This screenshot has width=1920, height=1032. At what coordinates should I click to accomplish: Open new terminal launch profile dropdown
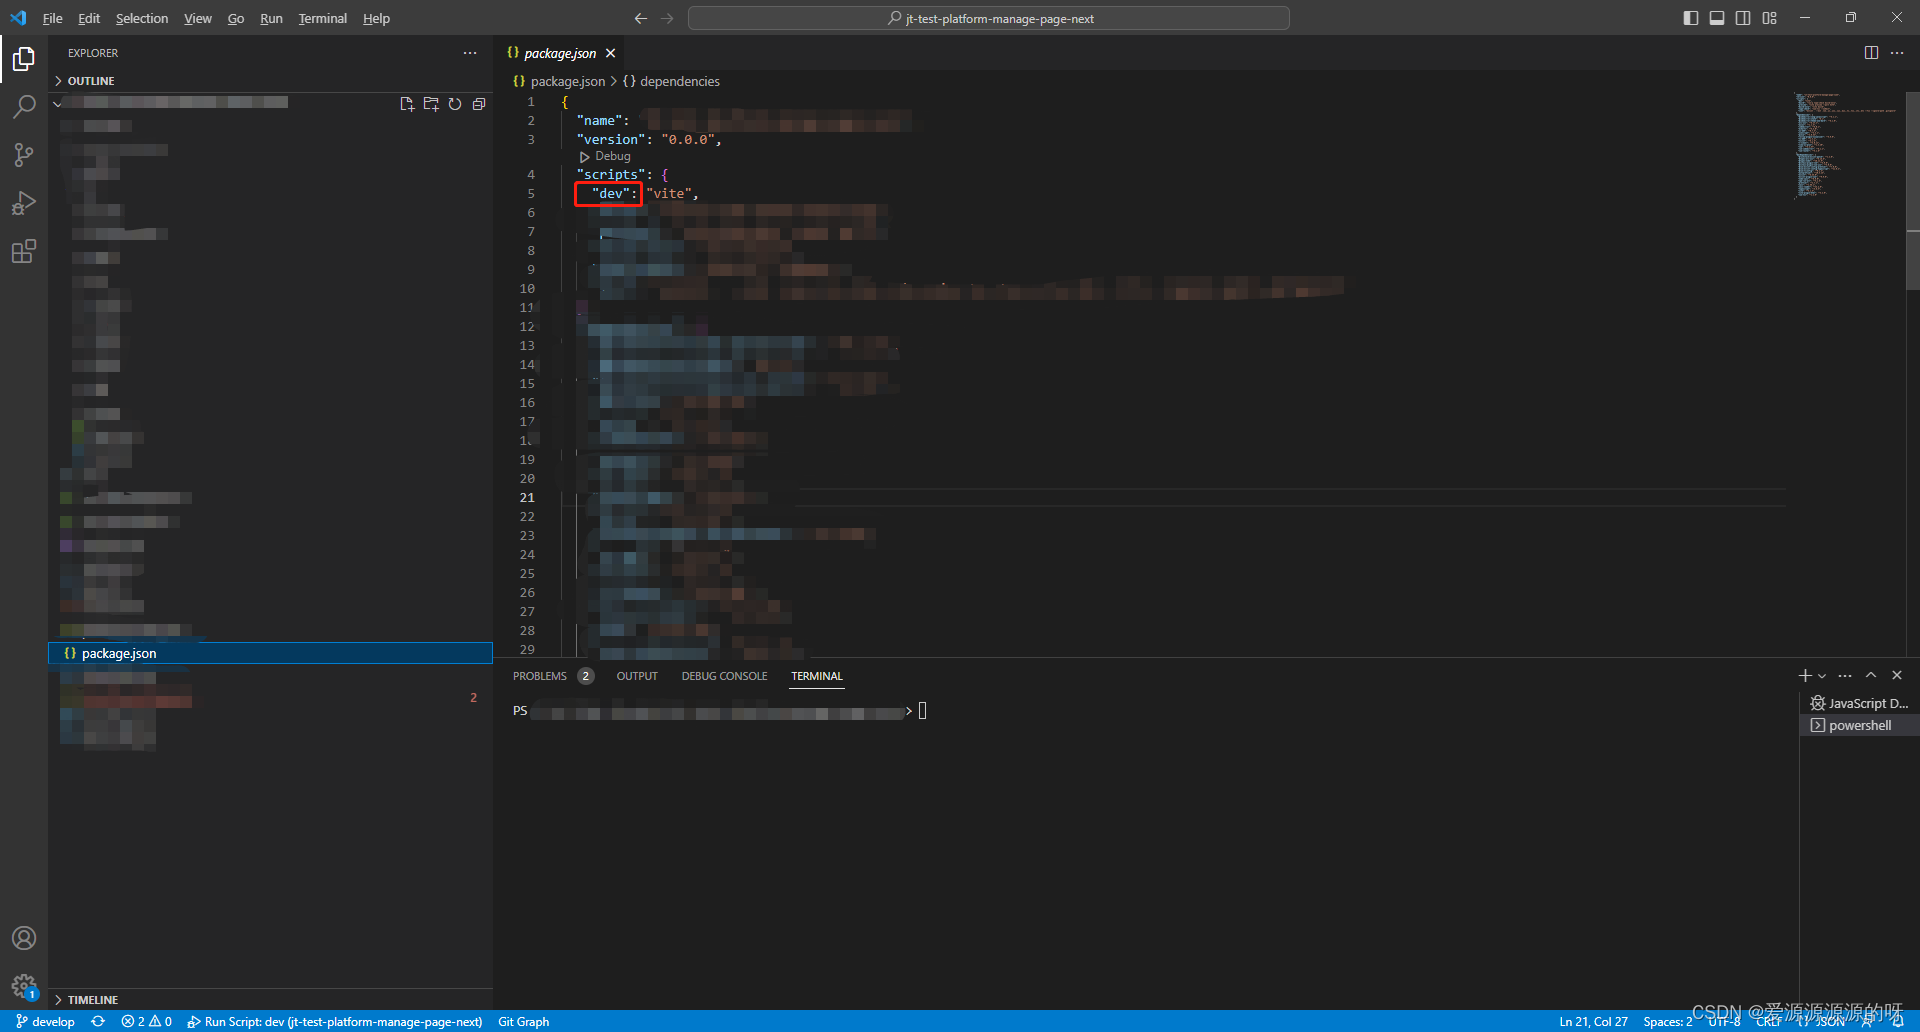coord(1822,676)
